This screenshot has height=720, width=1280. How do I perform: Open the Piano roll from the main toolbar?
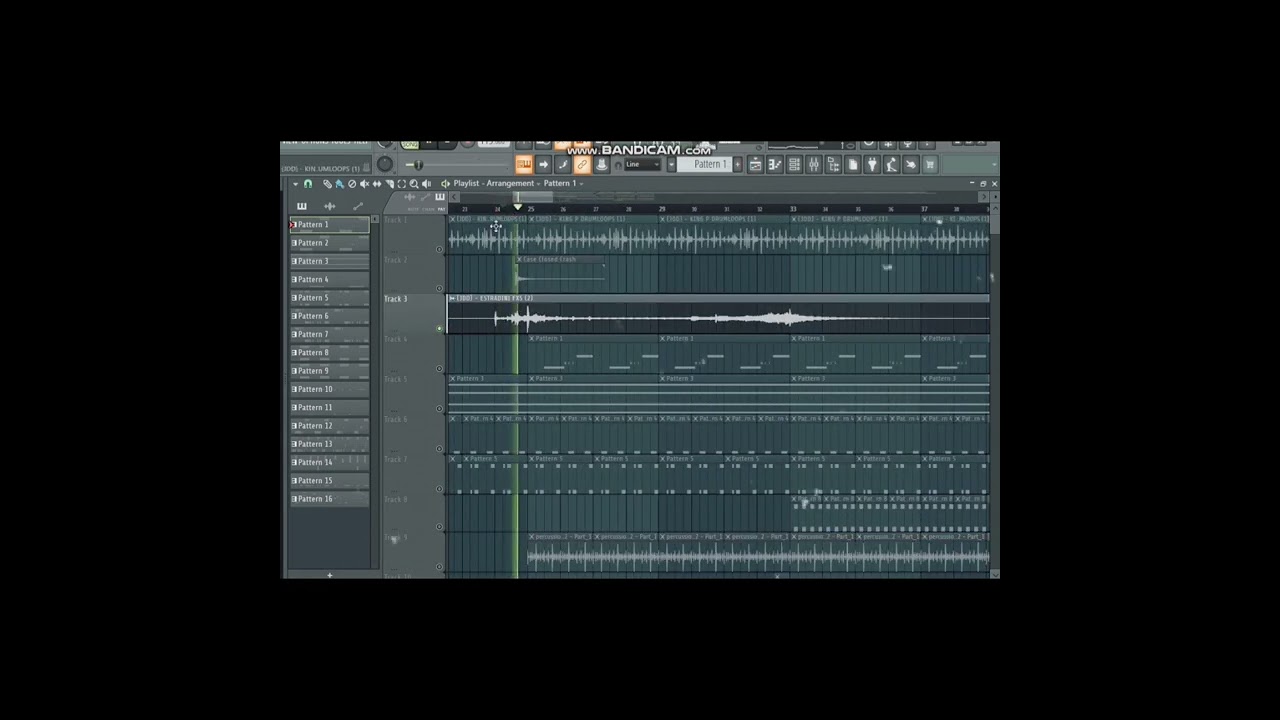click(x=775, y=165)
